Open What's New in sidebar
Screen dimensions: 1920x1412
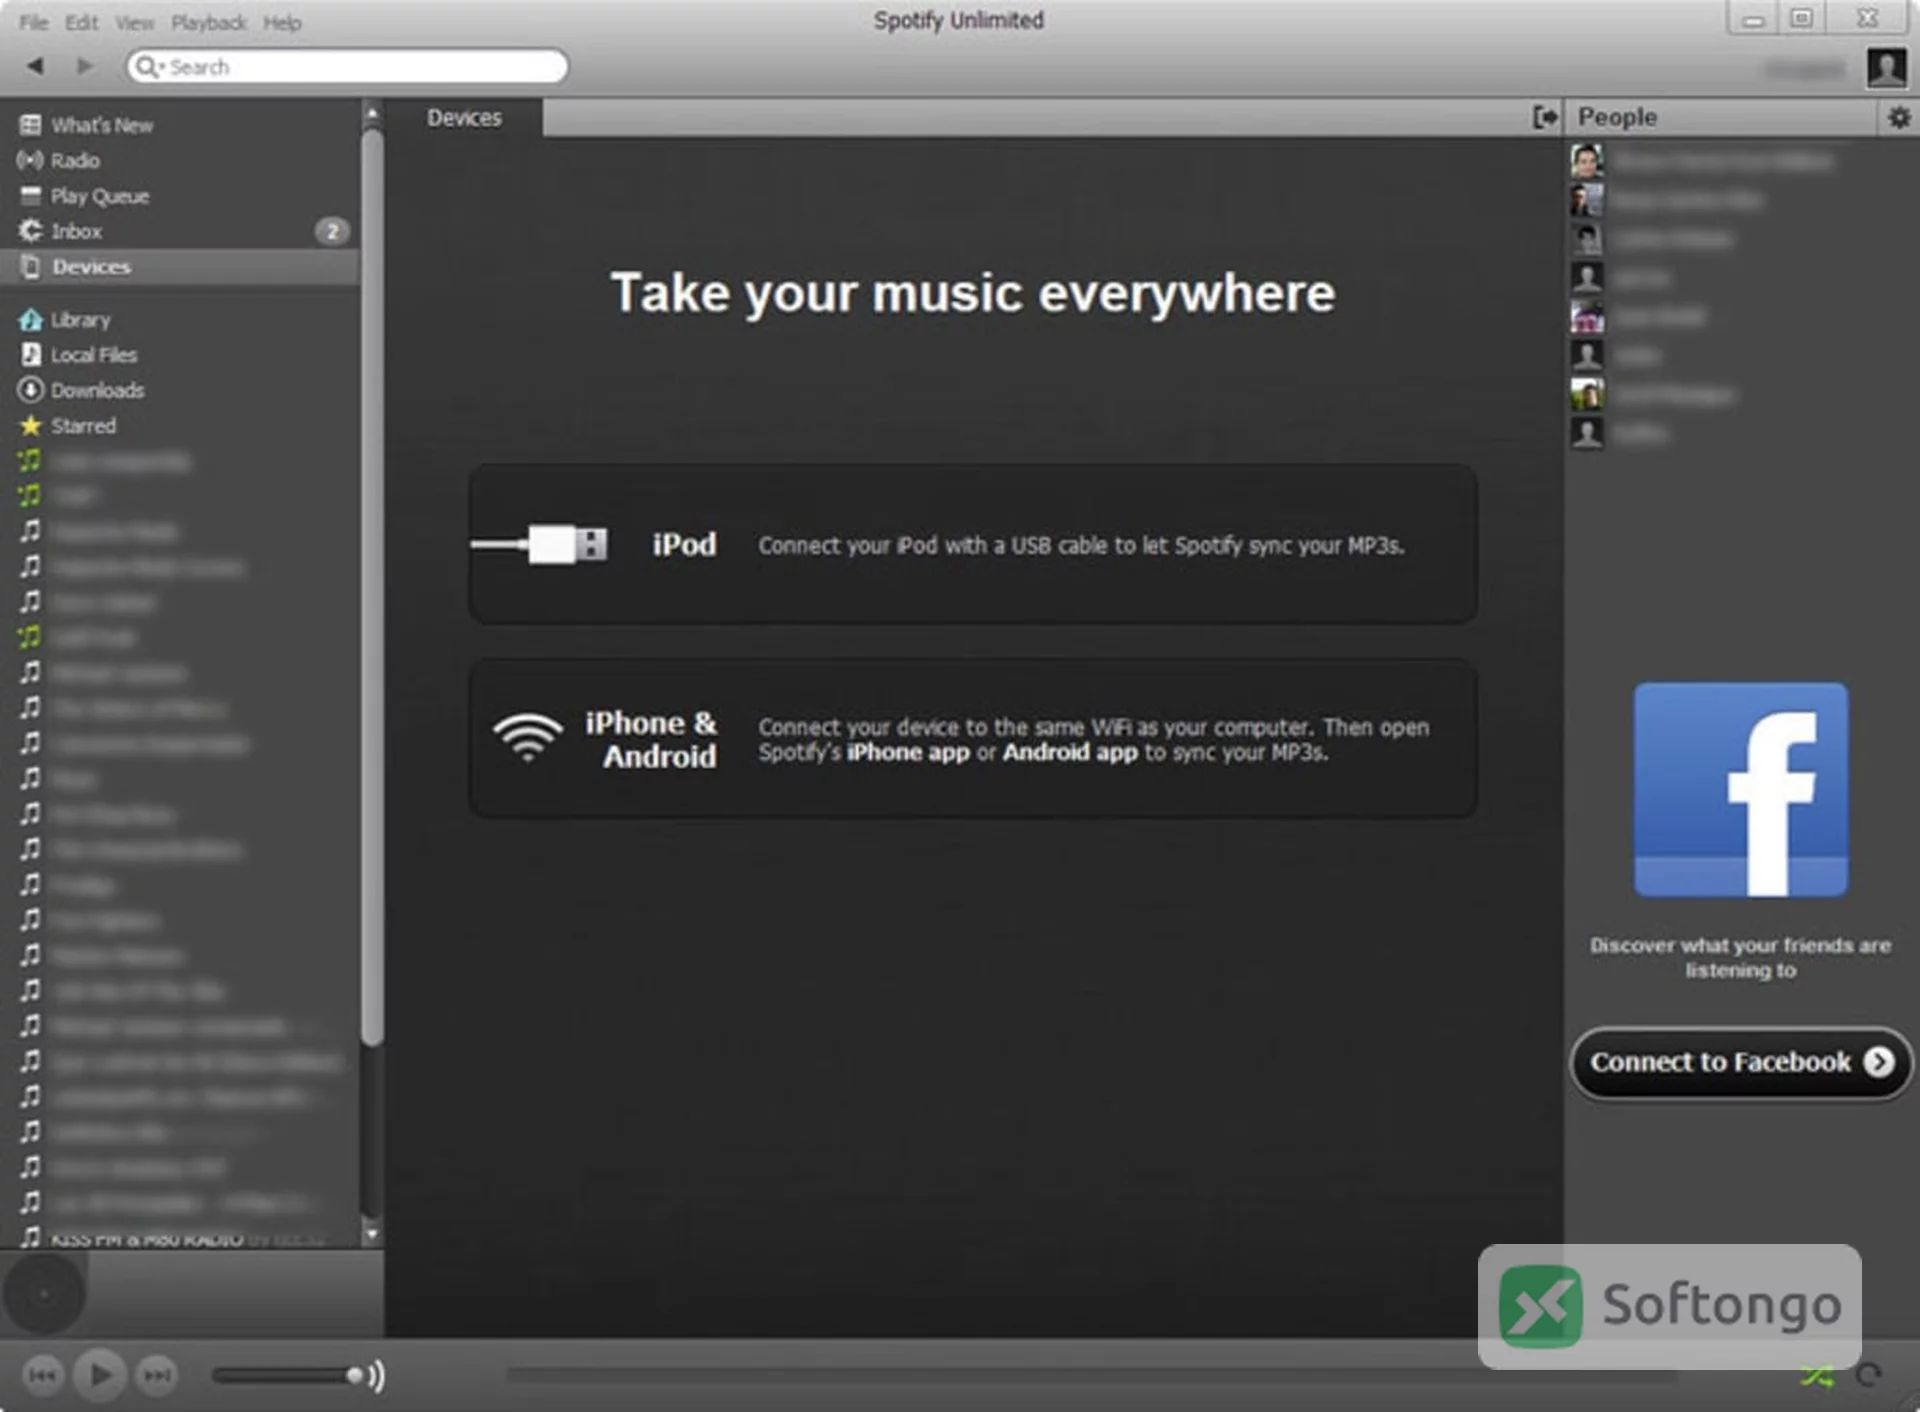tap(180, 125)
